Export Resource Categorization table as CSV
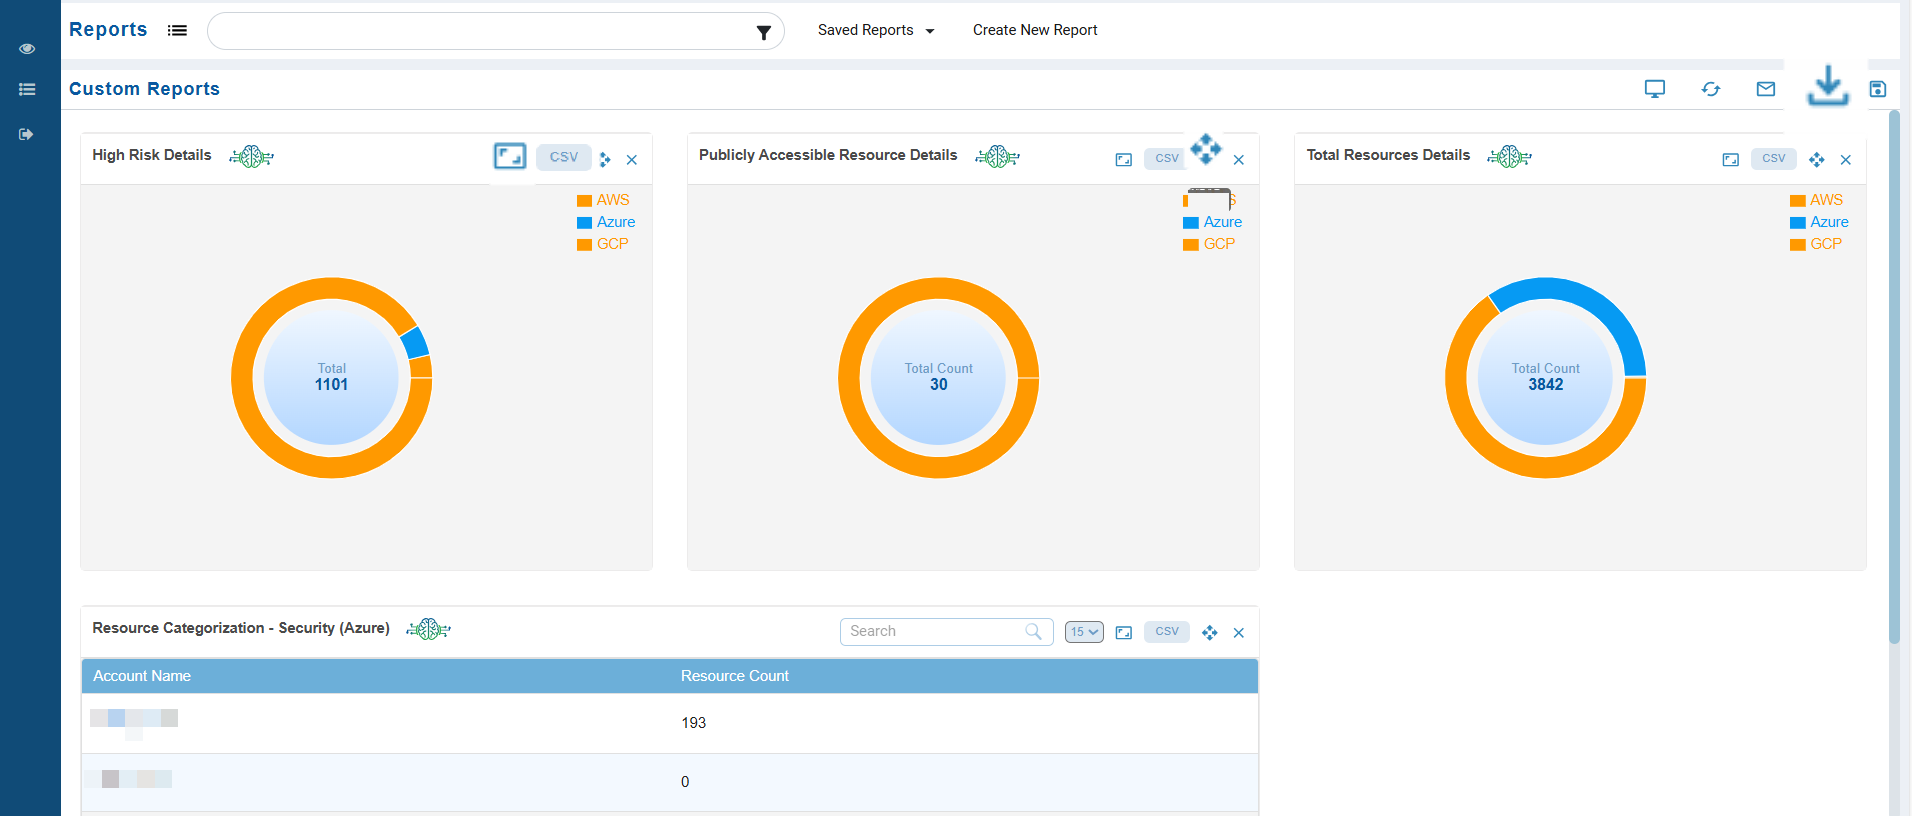Viewport: 1912px width, 816px height. click(1166, 632)
